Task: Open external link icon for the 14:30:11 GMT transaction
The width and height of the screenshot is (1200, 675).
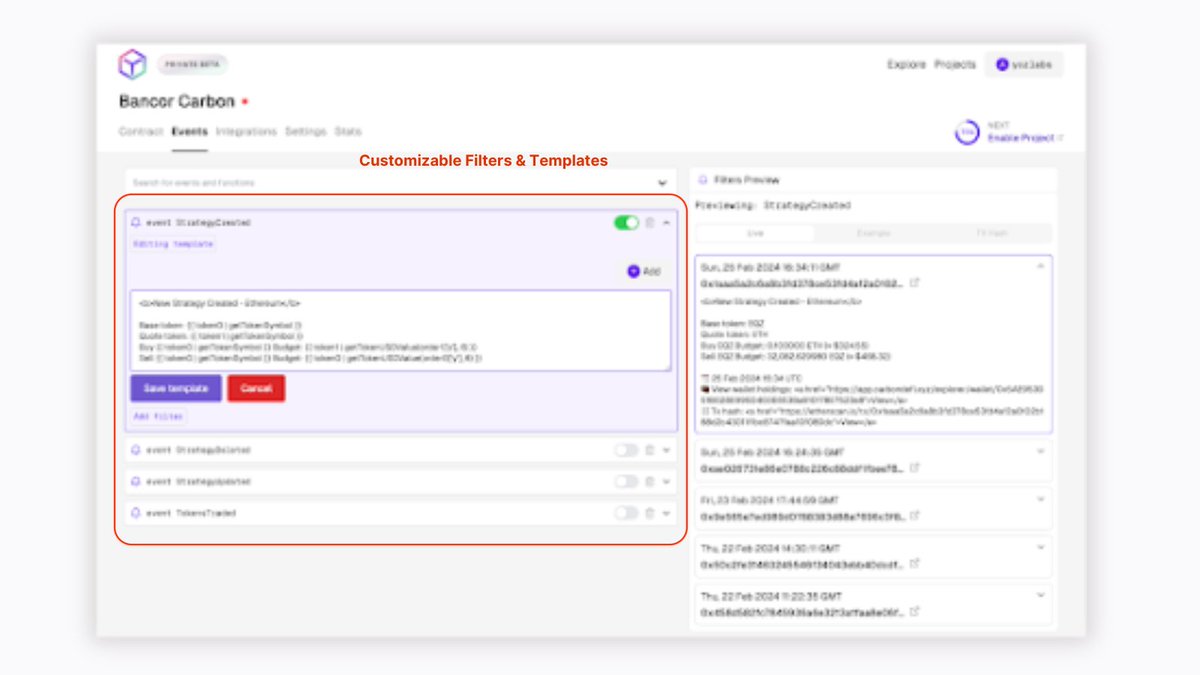Action: pyautogui.click(x=915, y=564)
